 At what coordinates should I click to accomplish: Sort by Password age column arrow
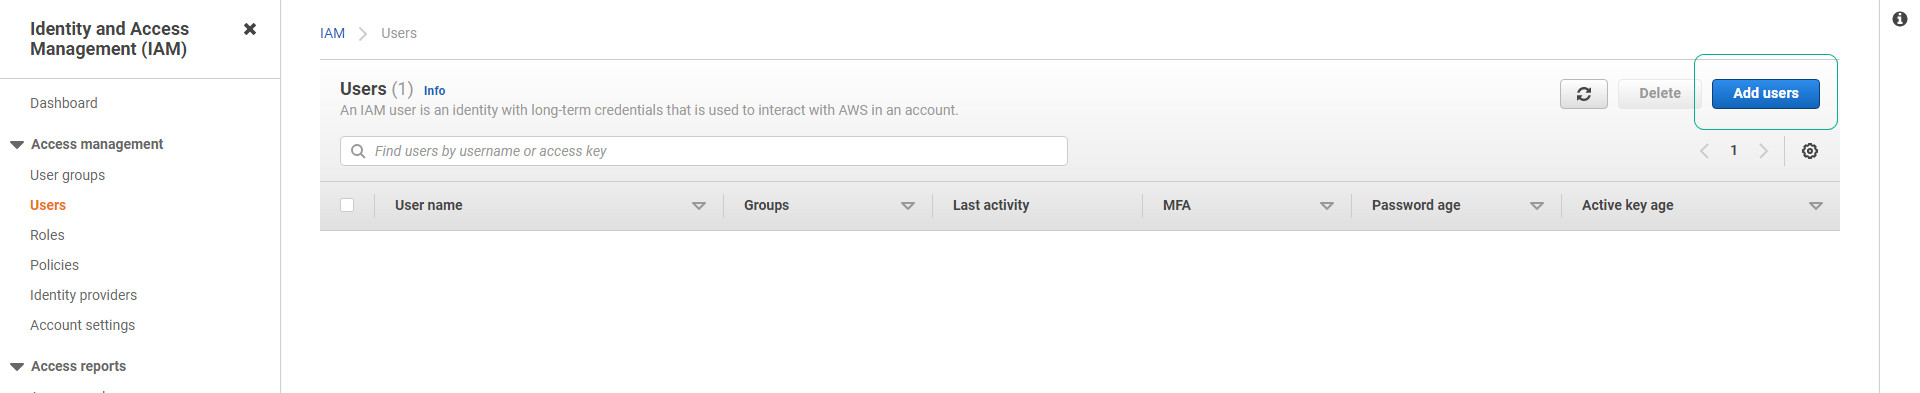click(1537, 206)
